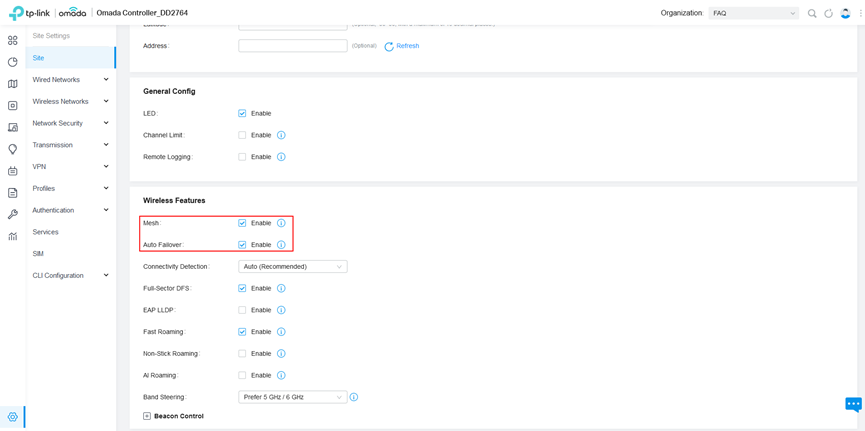Click the info icon next to Mesh
The width and height of the screenshot is (865, 431).
[x=281, y=223]
